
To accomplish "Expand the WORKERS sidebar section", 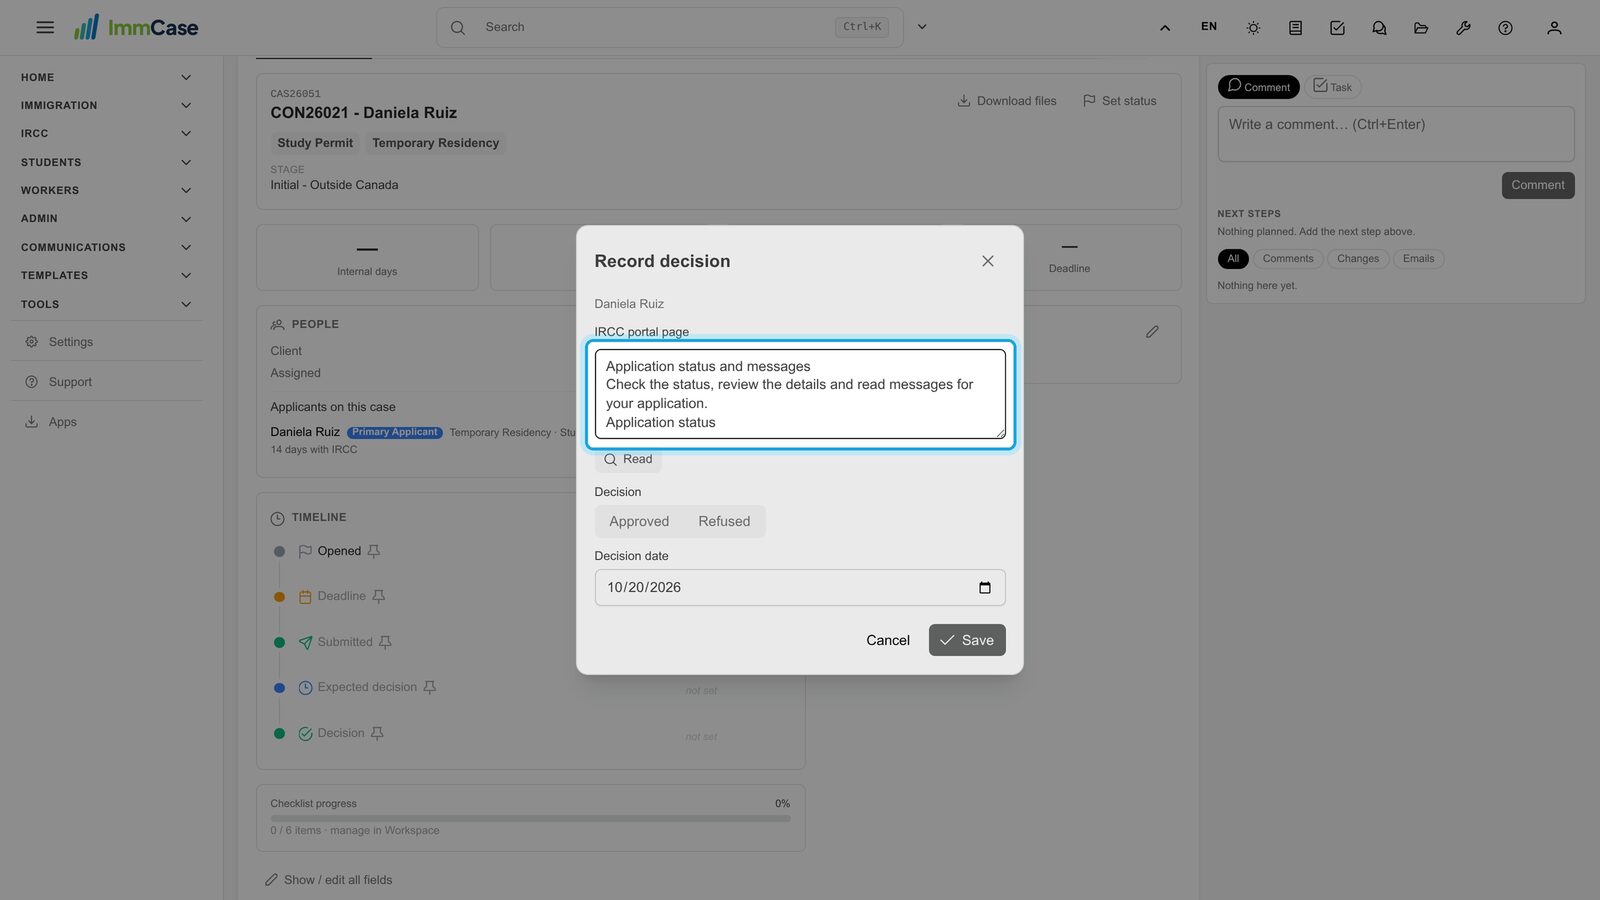I will click(x=105, y=190).
